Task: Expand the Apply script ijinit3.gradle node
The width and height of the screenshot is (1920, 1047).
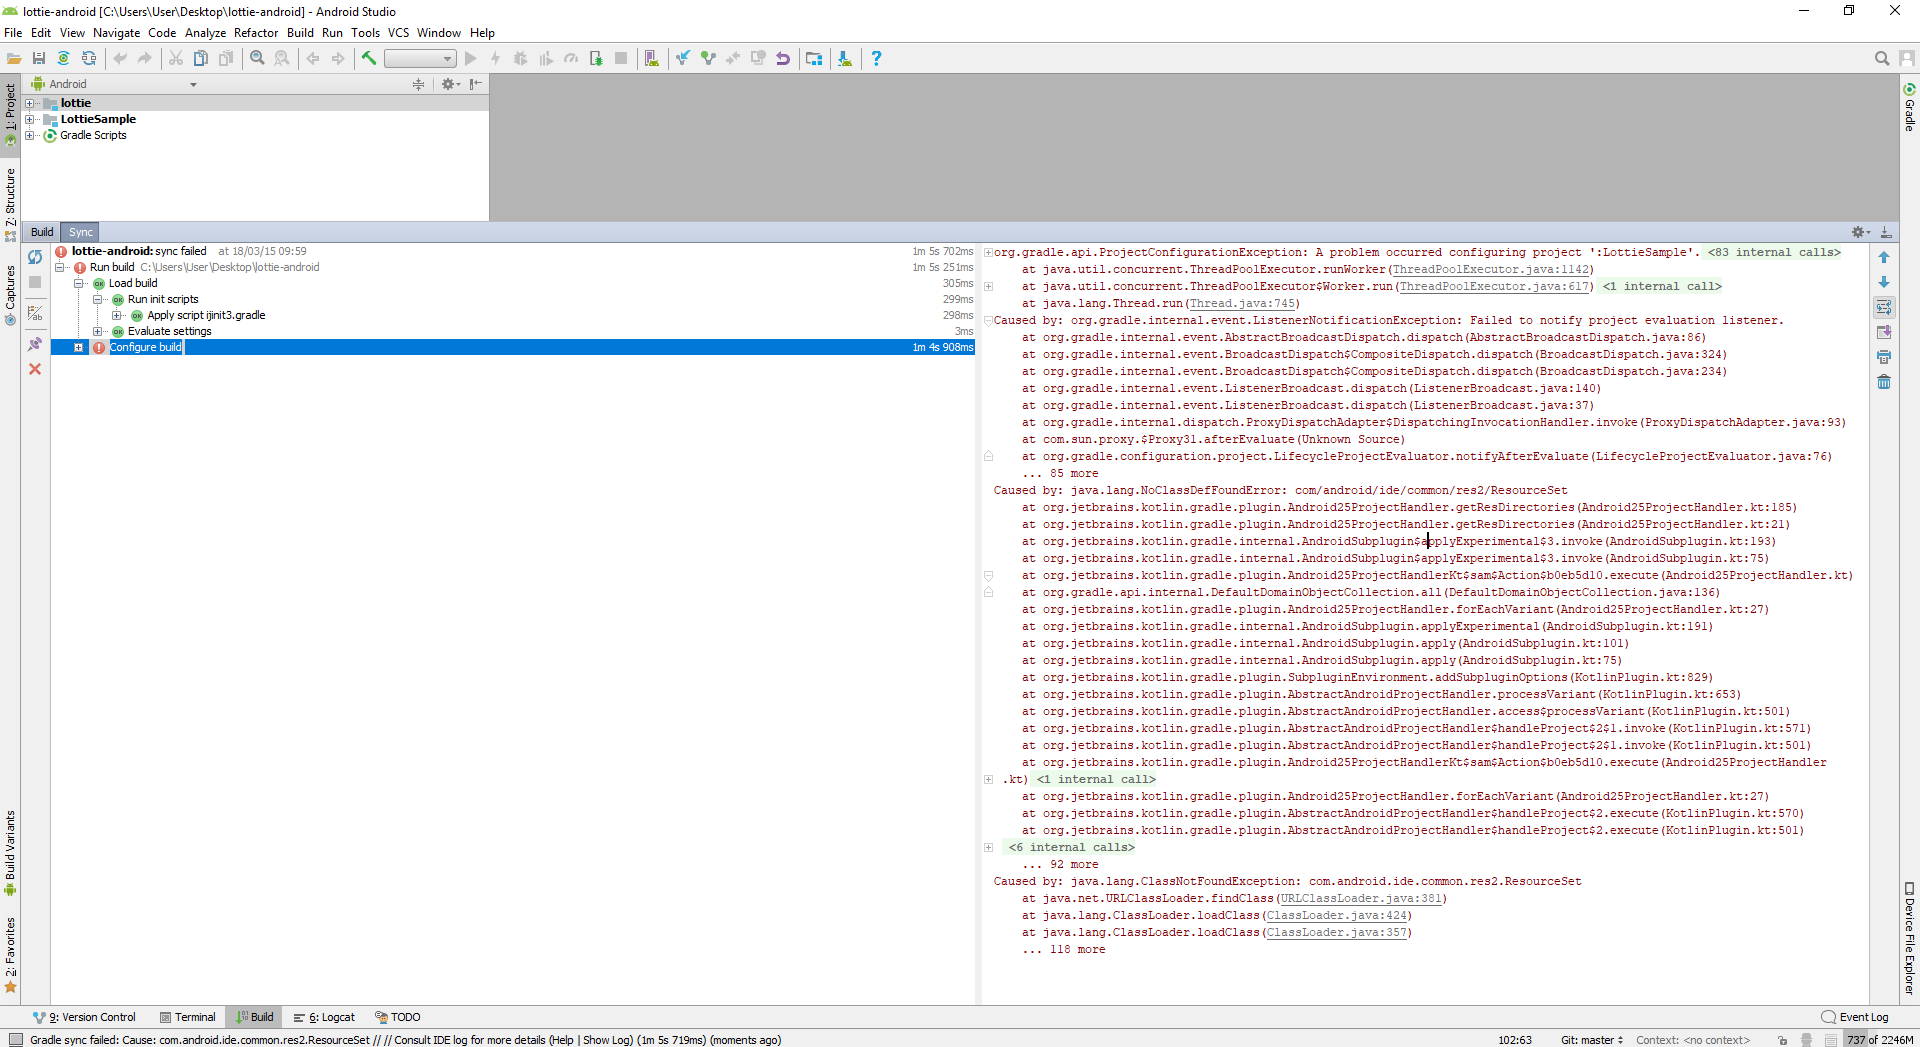Action: point(117,315)
